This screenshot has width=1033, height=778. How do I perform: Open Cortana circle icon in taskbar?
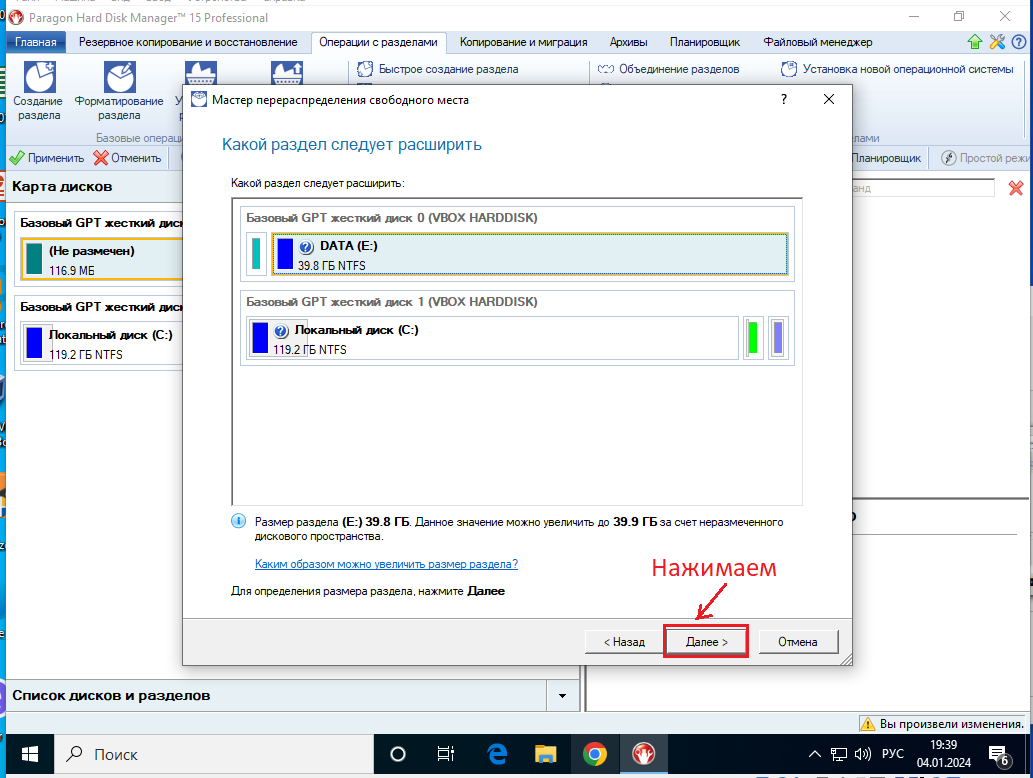click(398, 754)
